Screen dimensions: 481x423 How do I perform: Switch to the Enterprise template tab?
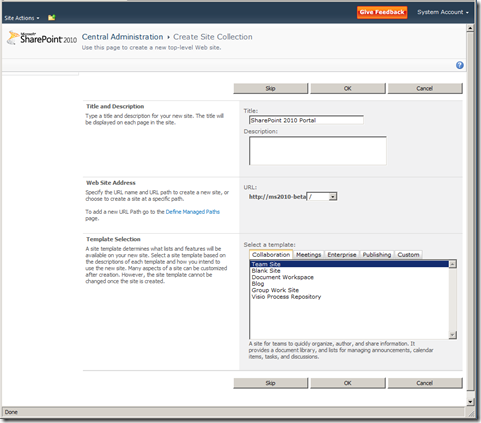coord(342,255)
